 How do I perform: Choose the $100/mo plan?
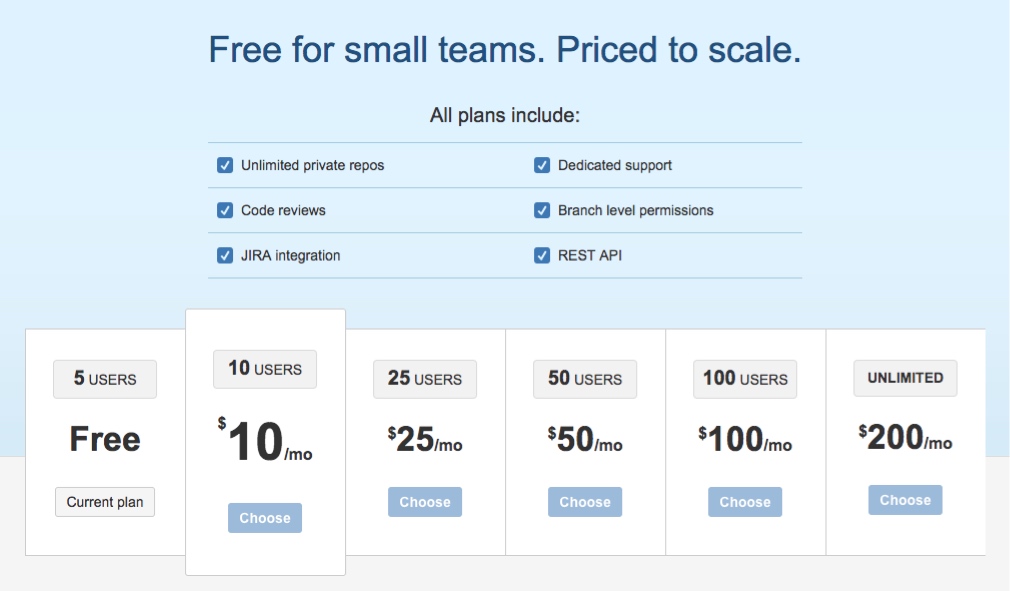point(745,502)
